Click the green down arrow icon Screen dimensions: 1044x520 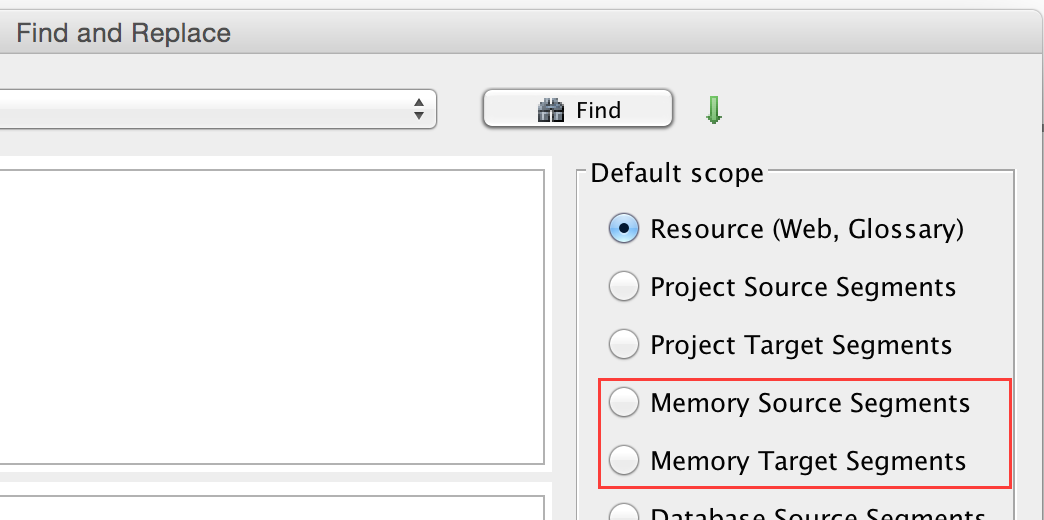(713, 110)
